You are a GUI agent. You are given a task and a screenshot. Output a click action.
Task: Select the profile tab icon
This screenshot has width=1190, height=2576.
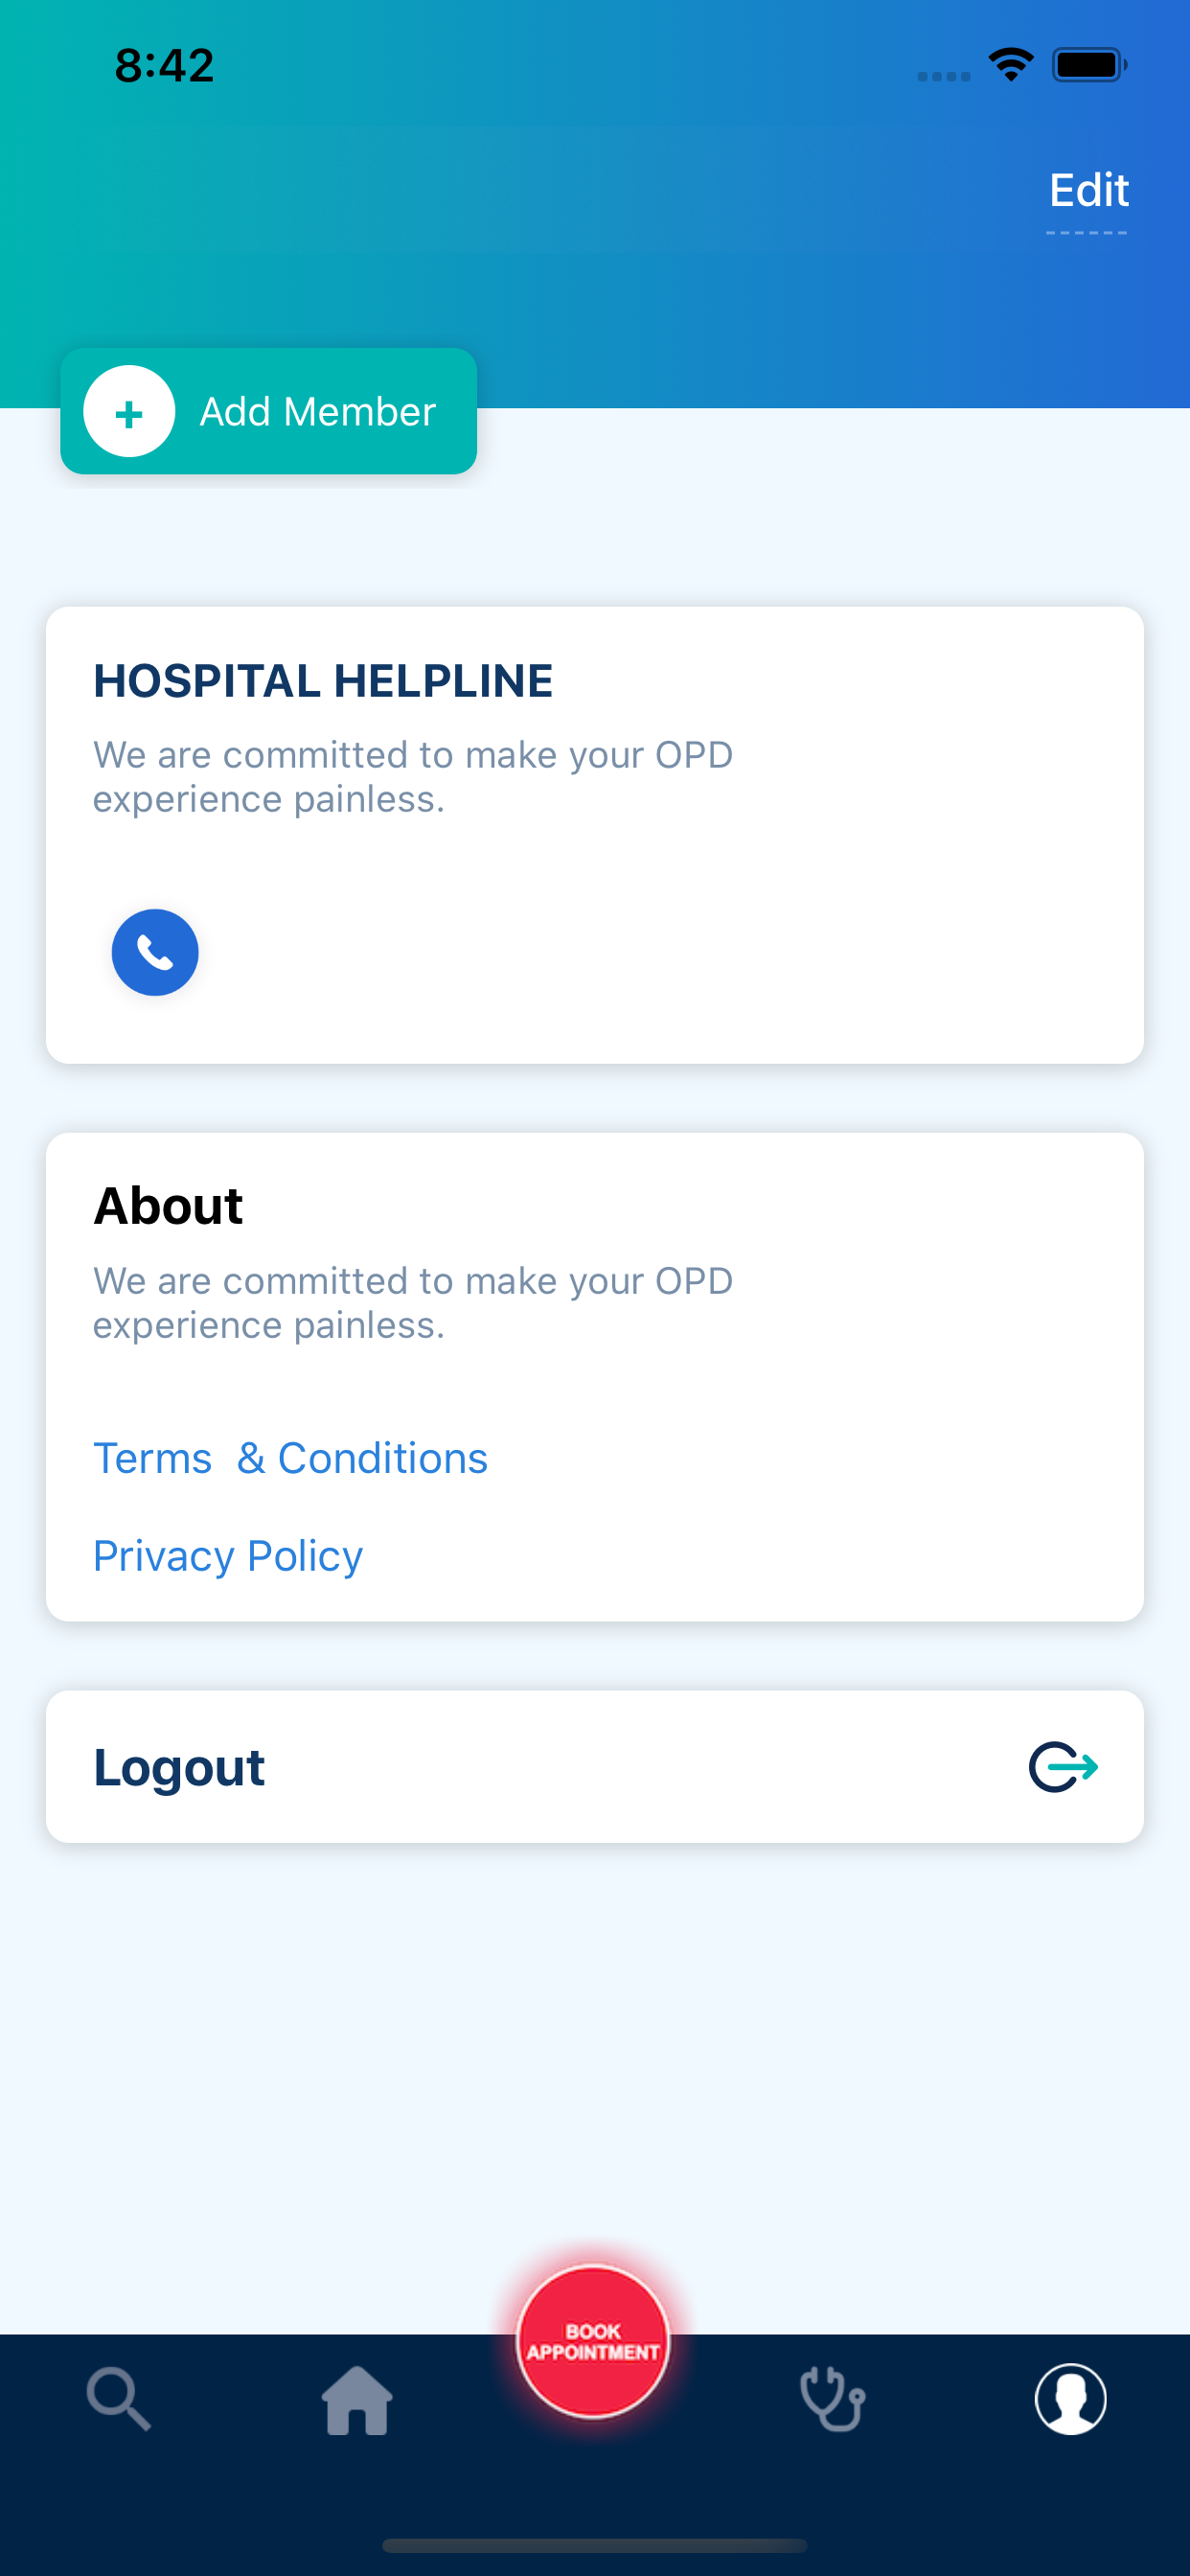point(1070,2398)
